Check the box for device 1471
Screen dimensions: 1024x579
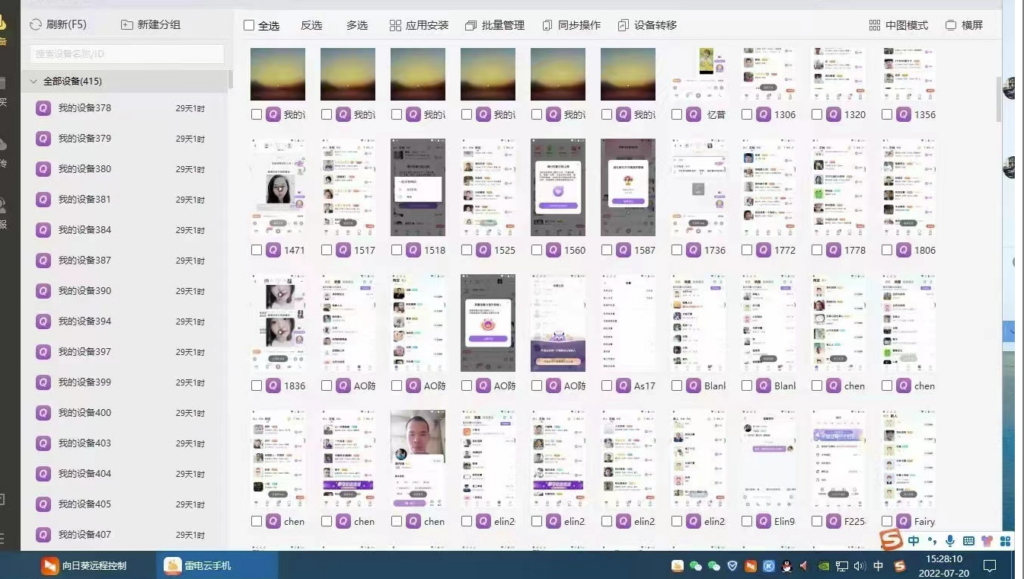257,250
